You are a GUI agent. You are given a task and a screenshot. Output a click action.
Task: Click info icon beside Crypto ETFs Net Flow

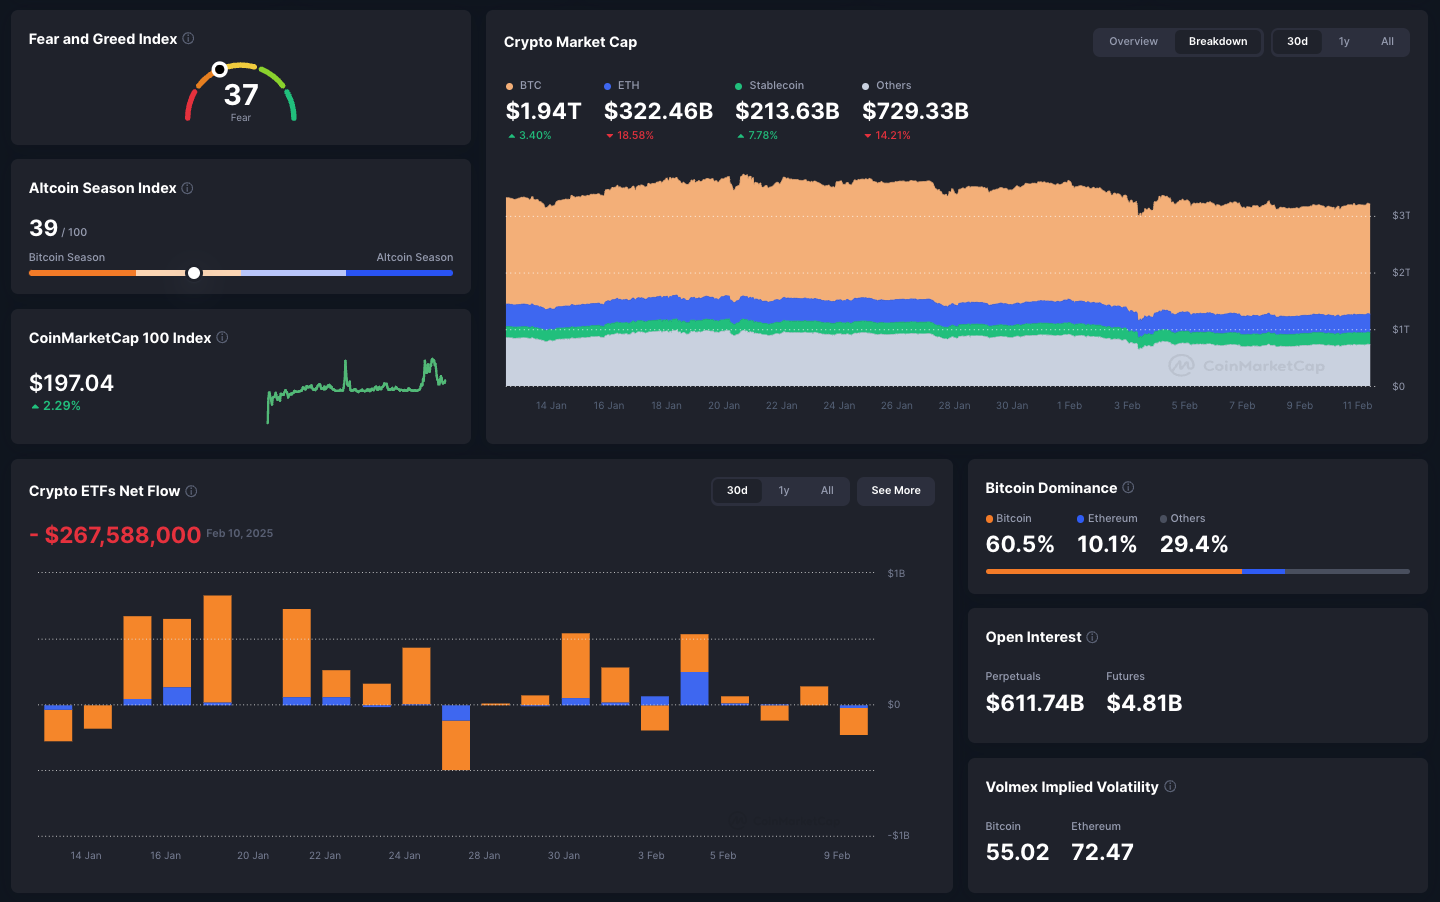click(191, 491)
